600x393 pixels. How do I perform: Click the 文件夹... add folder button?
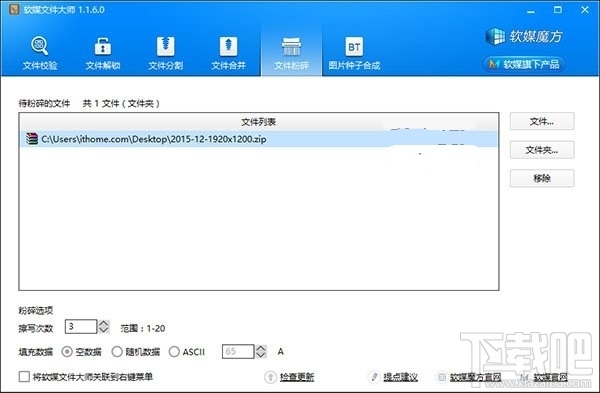point(542,150)
